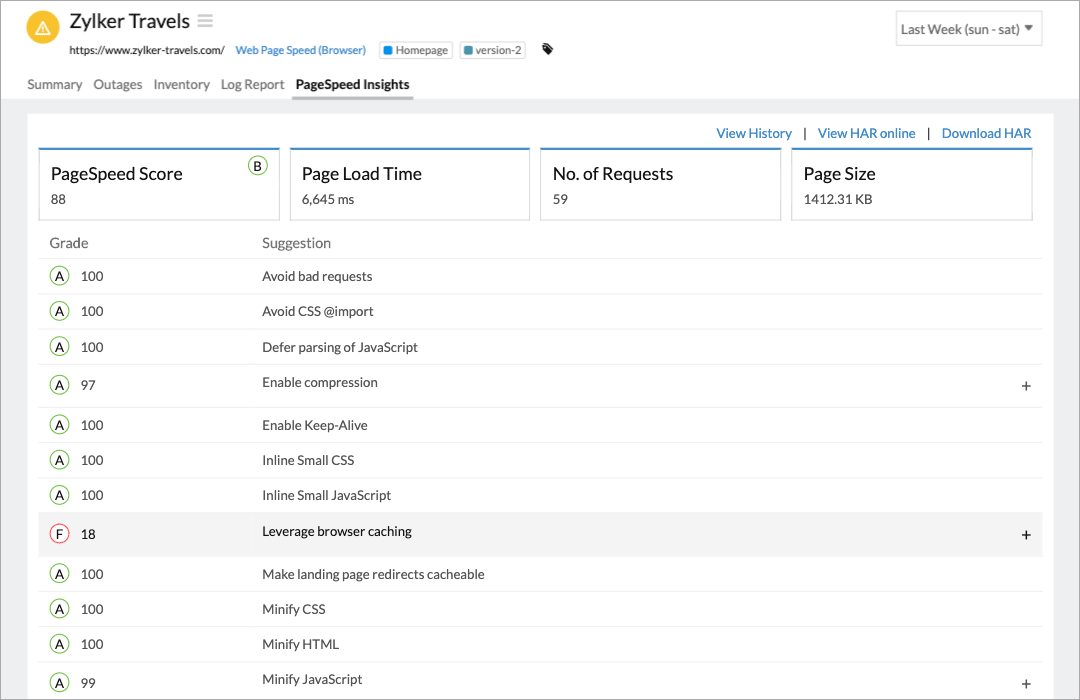Select the Homepage tag chip
The height and width of the screenshot is (700, 1080).
415,49
